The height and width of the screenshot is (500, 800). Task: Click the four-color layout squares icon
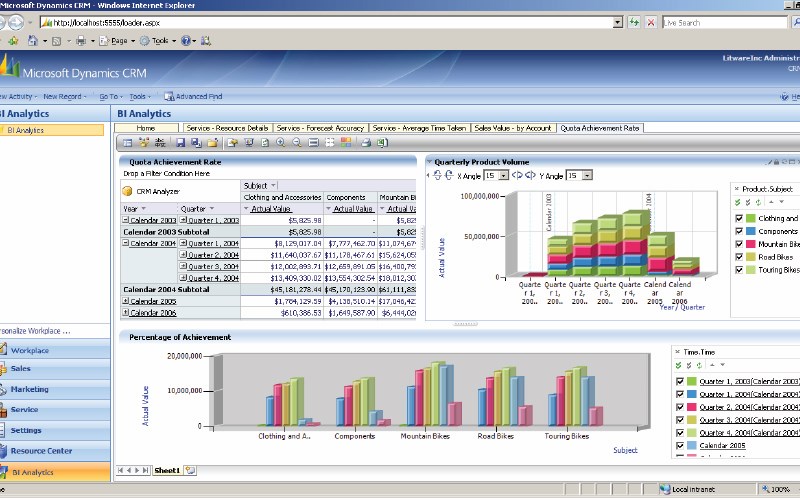tap(346, 143)
